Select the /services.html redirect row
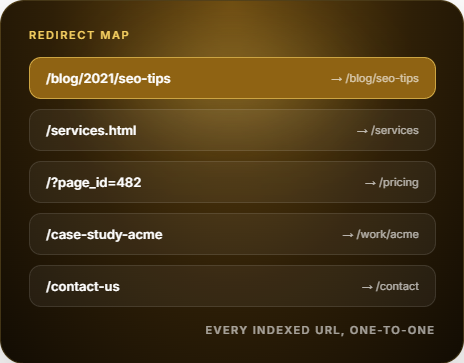The height and width of the screenshot is (363, 464). [232, 130]
